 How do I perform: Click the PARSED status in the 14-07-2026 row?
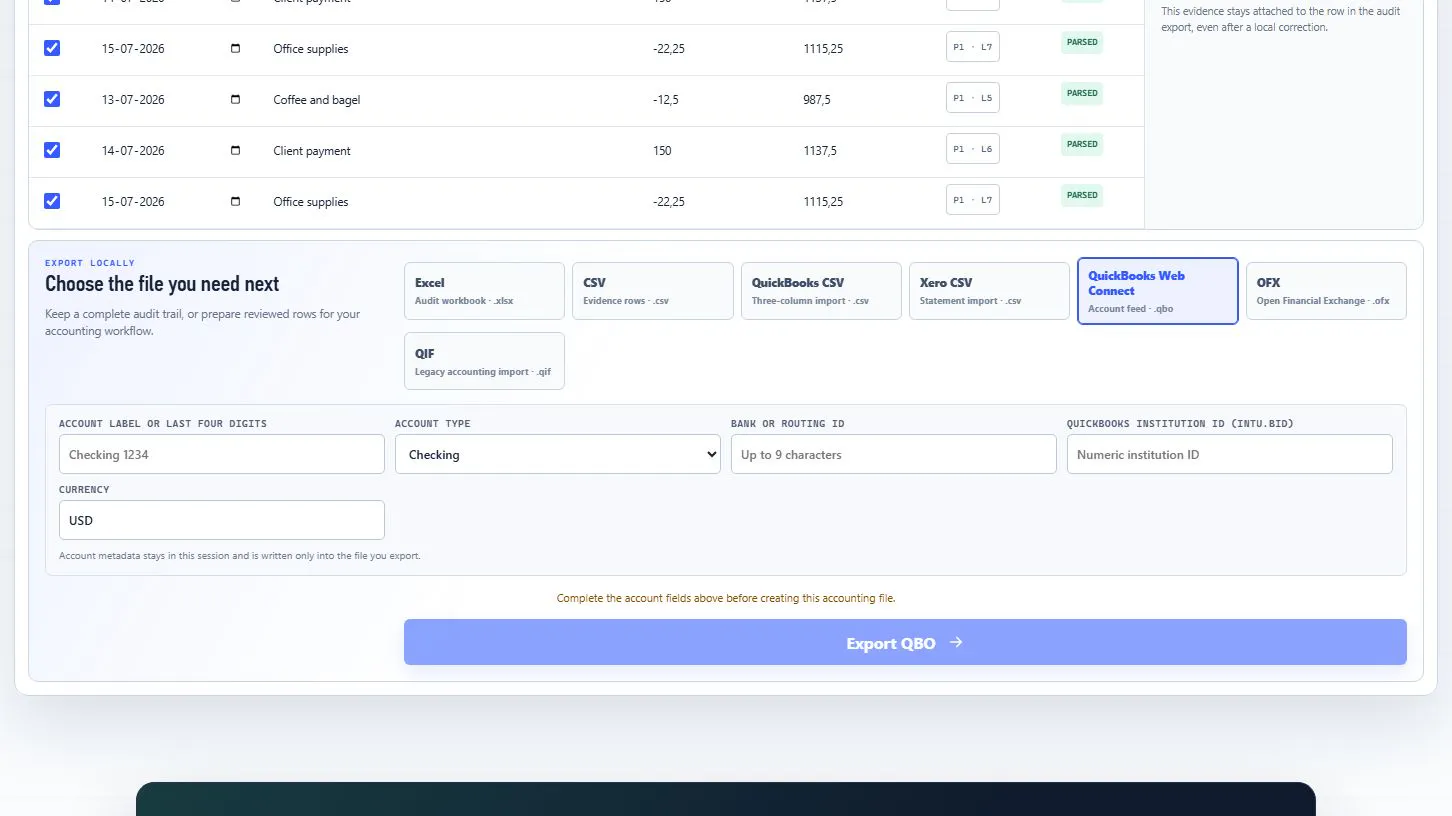tap(1082, 144)
